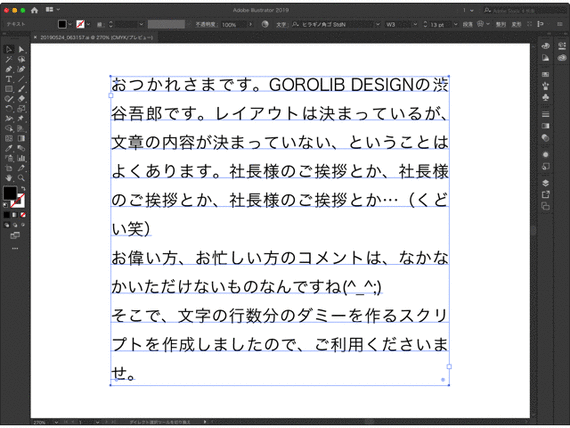Click the black fill color swatch in toolbox
570x428 pixels.
(10, 193)
